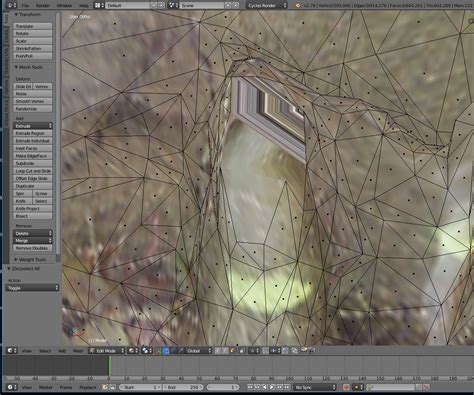Open the No Sync dropdown
474x395 pixels.
pyautogui.click(x=315, y=387)
